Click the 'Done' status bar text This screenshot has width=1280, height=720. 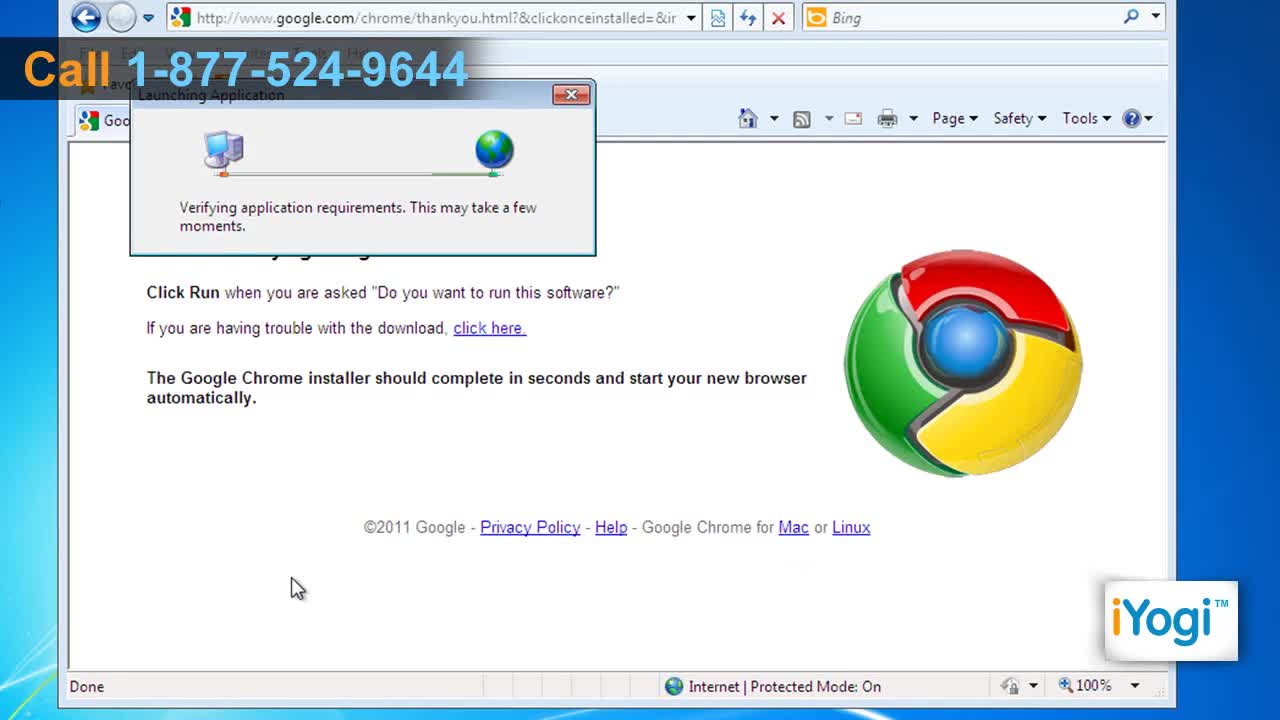[86, 686]
